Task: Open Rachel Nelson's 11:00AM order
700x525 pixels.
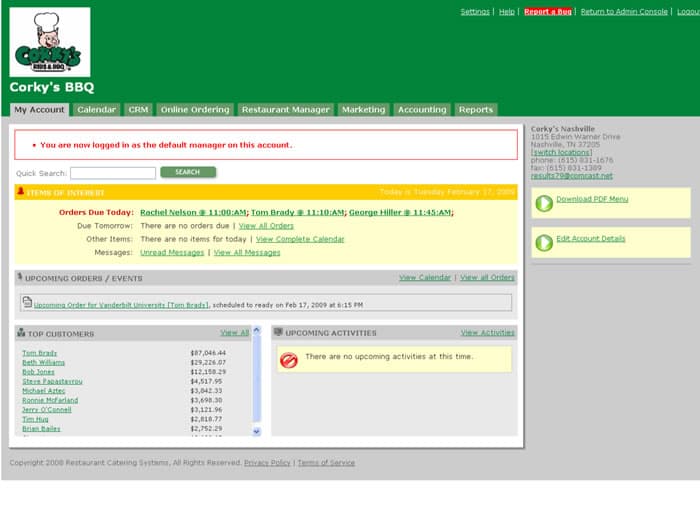Action: (191, 212)
